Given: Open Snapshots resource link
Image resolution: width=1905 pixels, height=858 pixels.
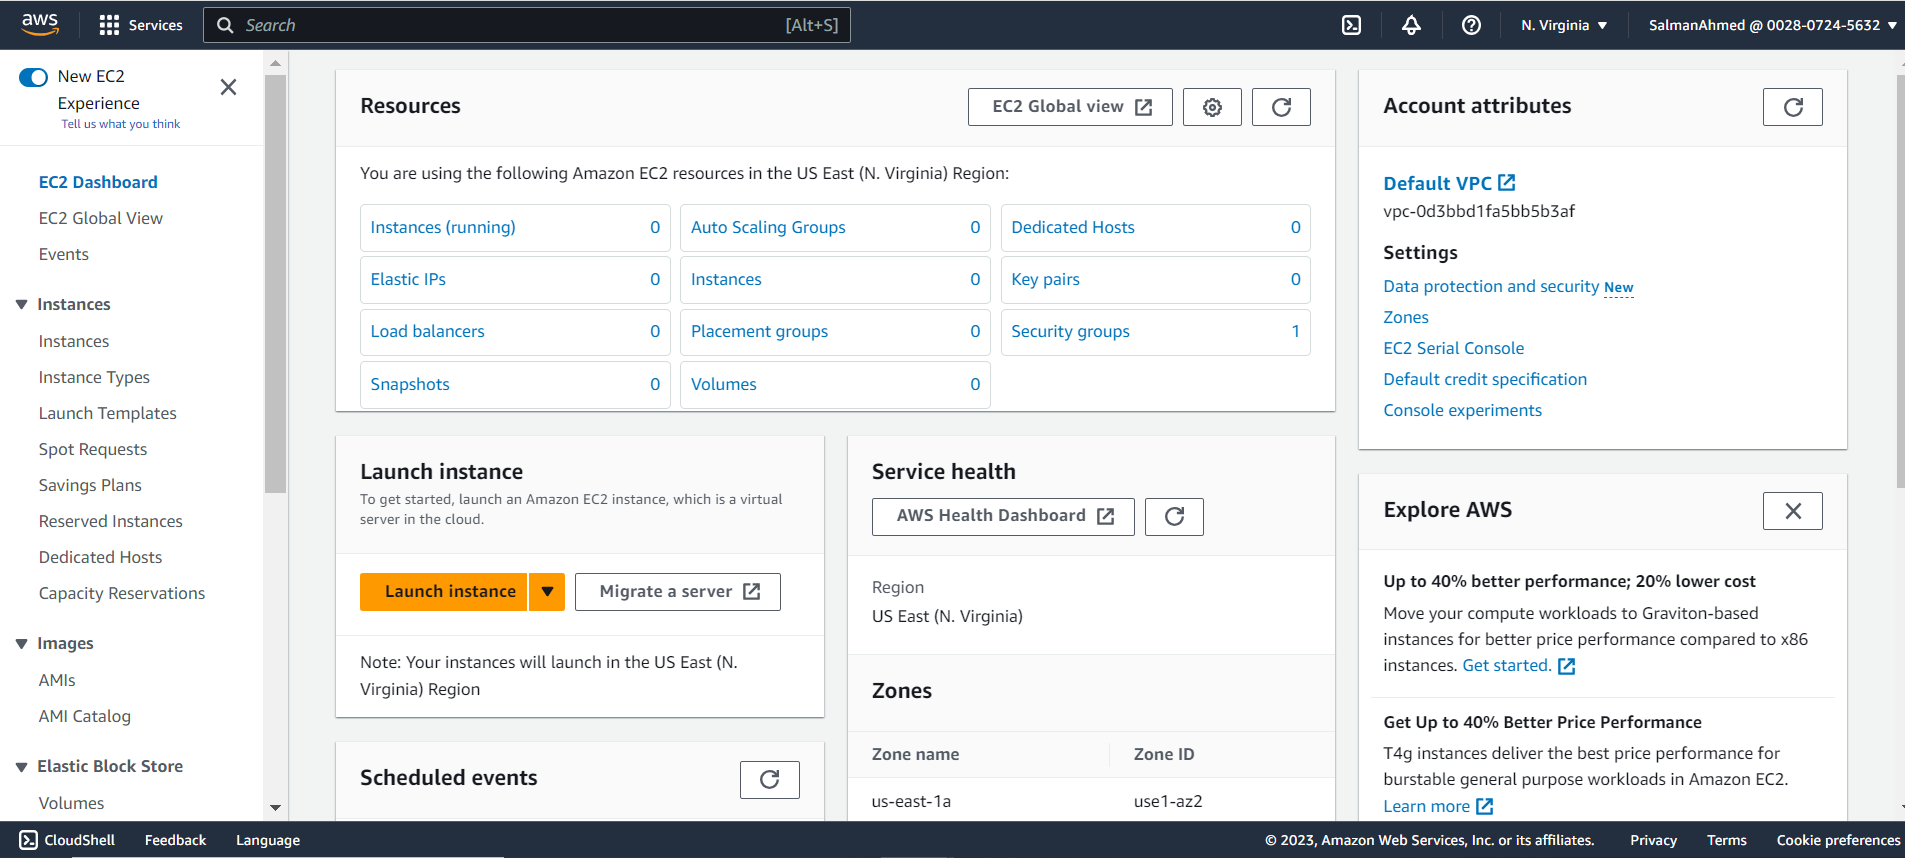Looking at the screenshot, I should [410, 384].
